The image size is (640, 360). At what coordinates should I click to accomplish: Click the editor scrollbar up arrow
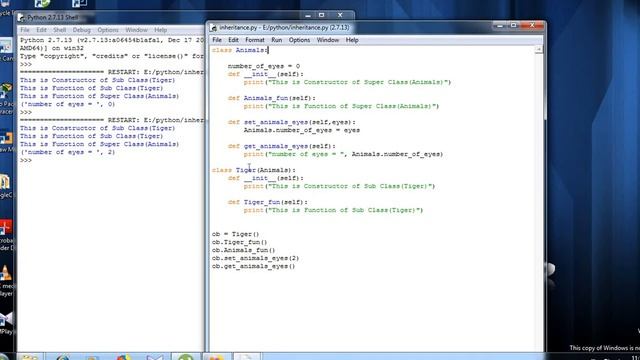click(539, 49)
